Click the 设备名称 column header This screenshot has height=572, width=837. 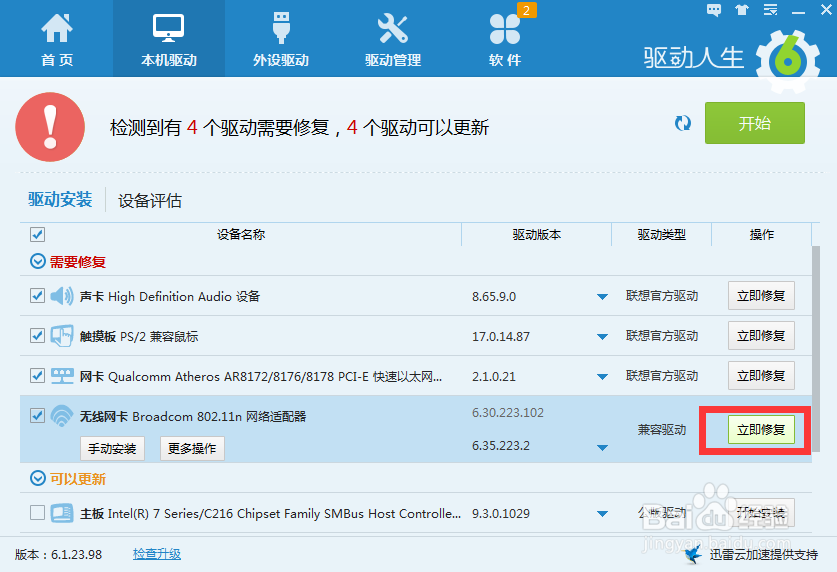241,234
